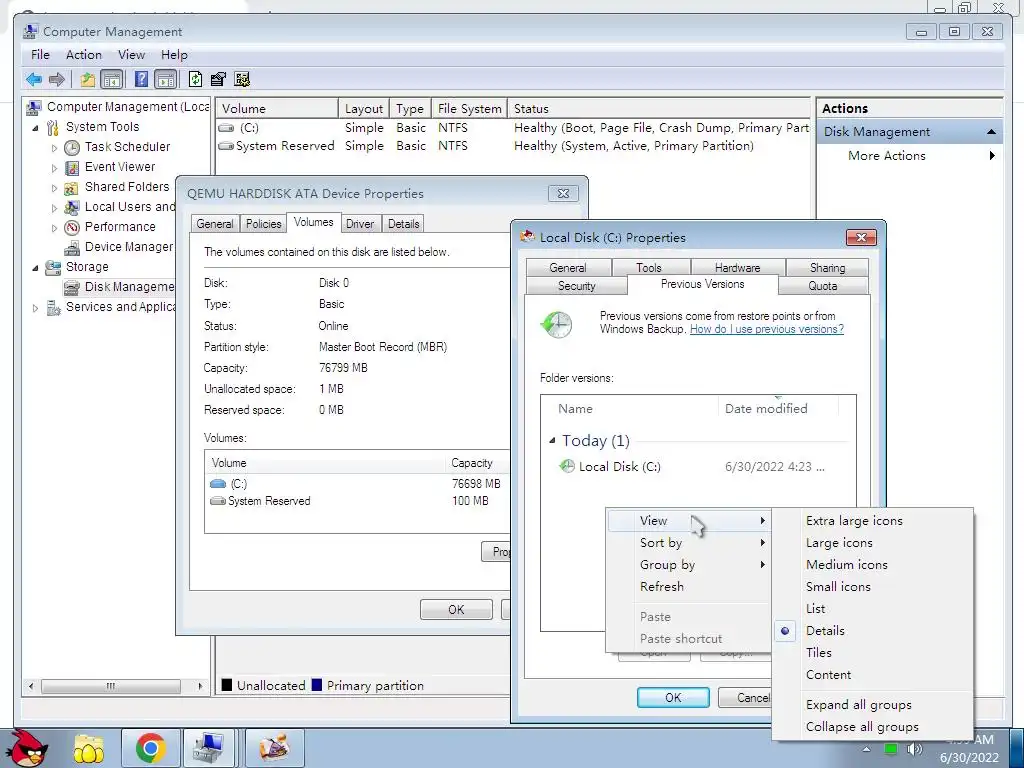
Task: Open Chrome from the taskbar
Action: (150, 748)
